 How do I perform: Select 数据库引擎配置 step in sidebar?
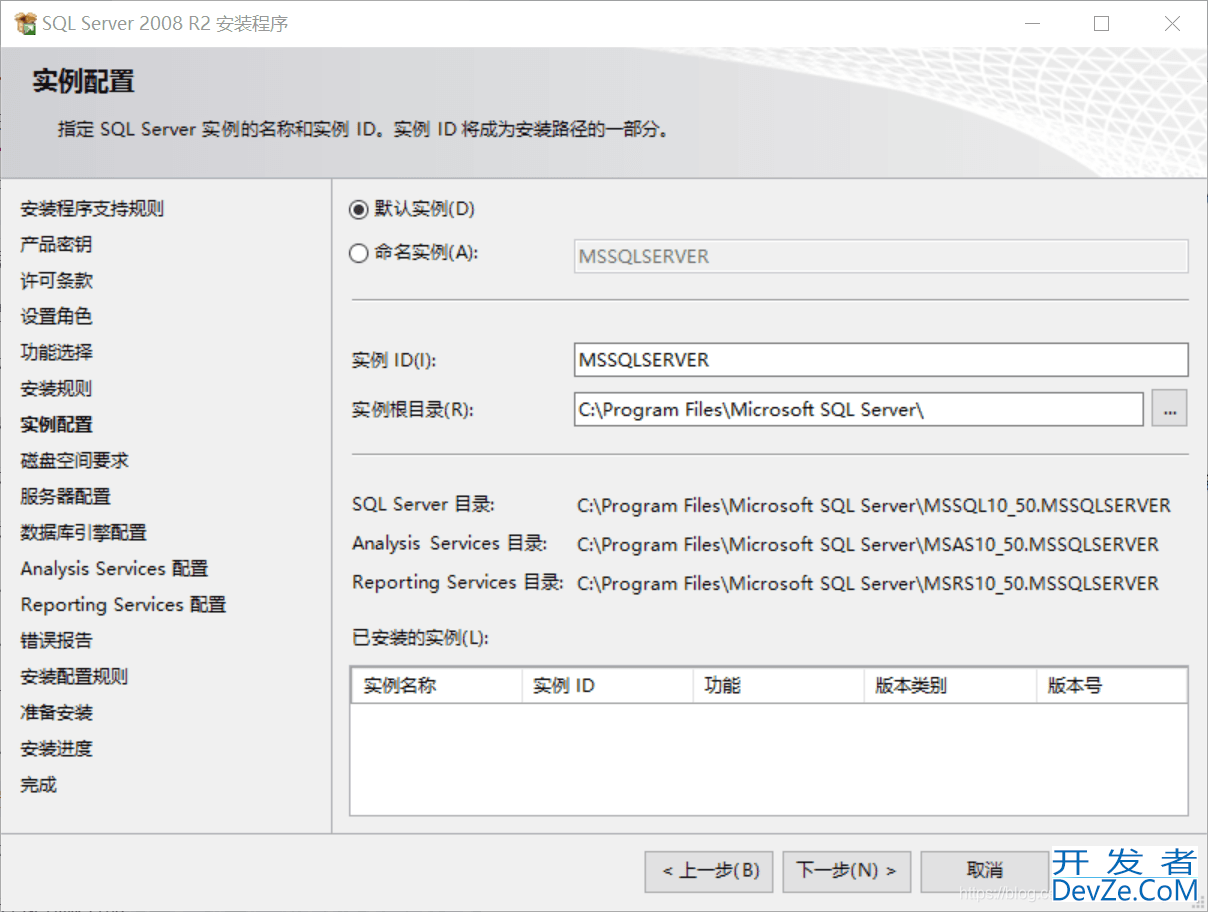click(83, 532)
